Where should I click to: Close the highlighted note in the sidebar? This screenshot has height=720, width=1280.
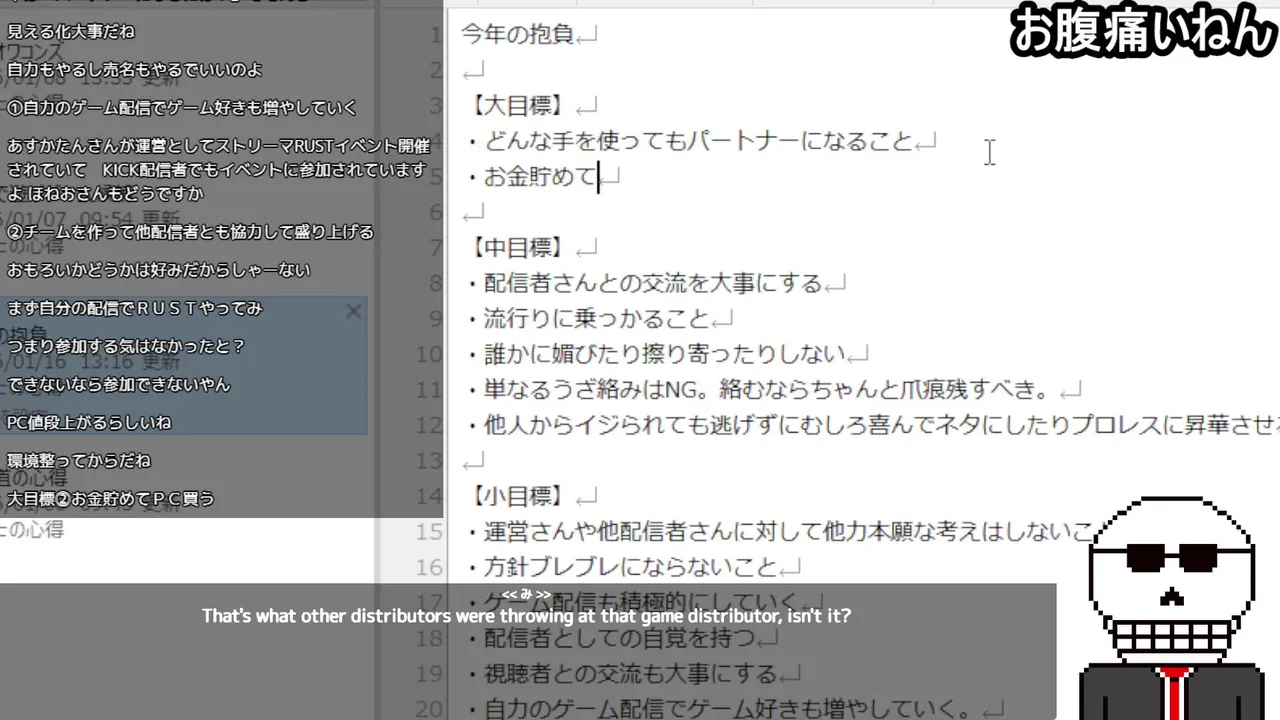[x=353, y=312]
